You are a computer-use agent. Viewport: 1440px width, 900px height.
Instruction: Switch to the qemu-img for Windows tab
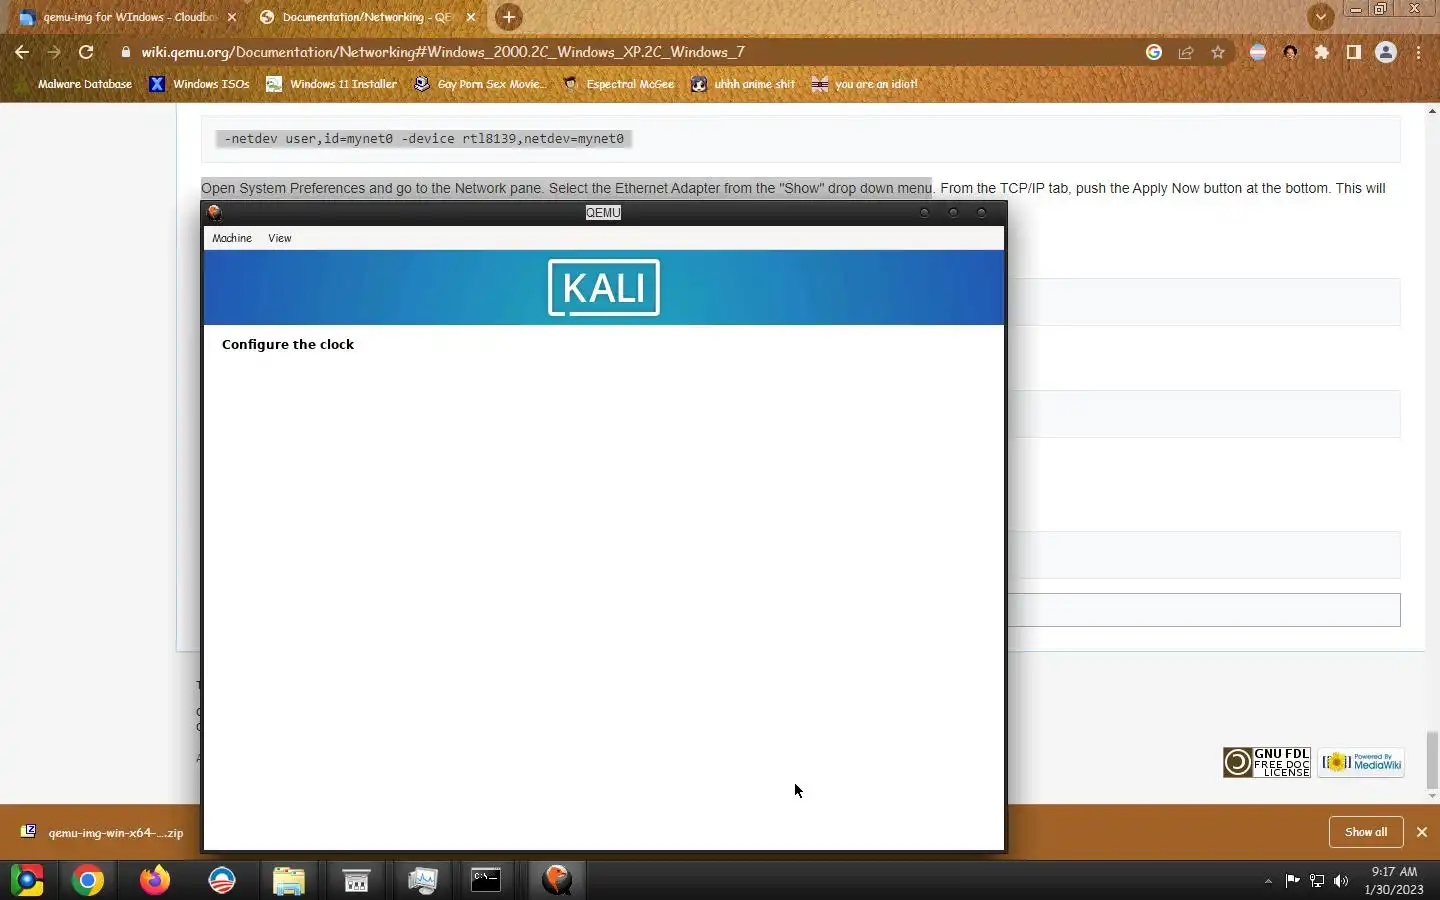tap(130, 17)
